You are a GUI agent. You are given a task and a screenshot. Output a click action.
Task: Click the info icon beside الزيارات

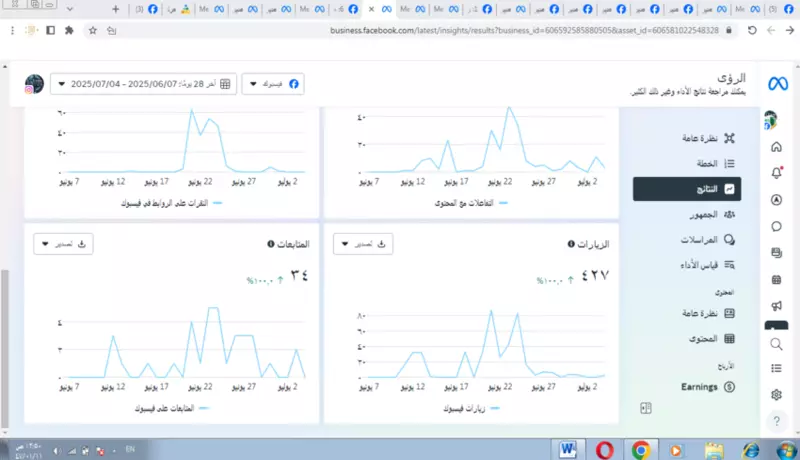pyautogui.click(x=571, y=244)
